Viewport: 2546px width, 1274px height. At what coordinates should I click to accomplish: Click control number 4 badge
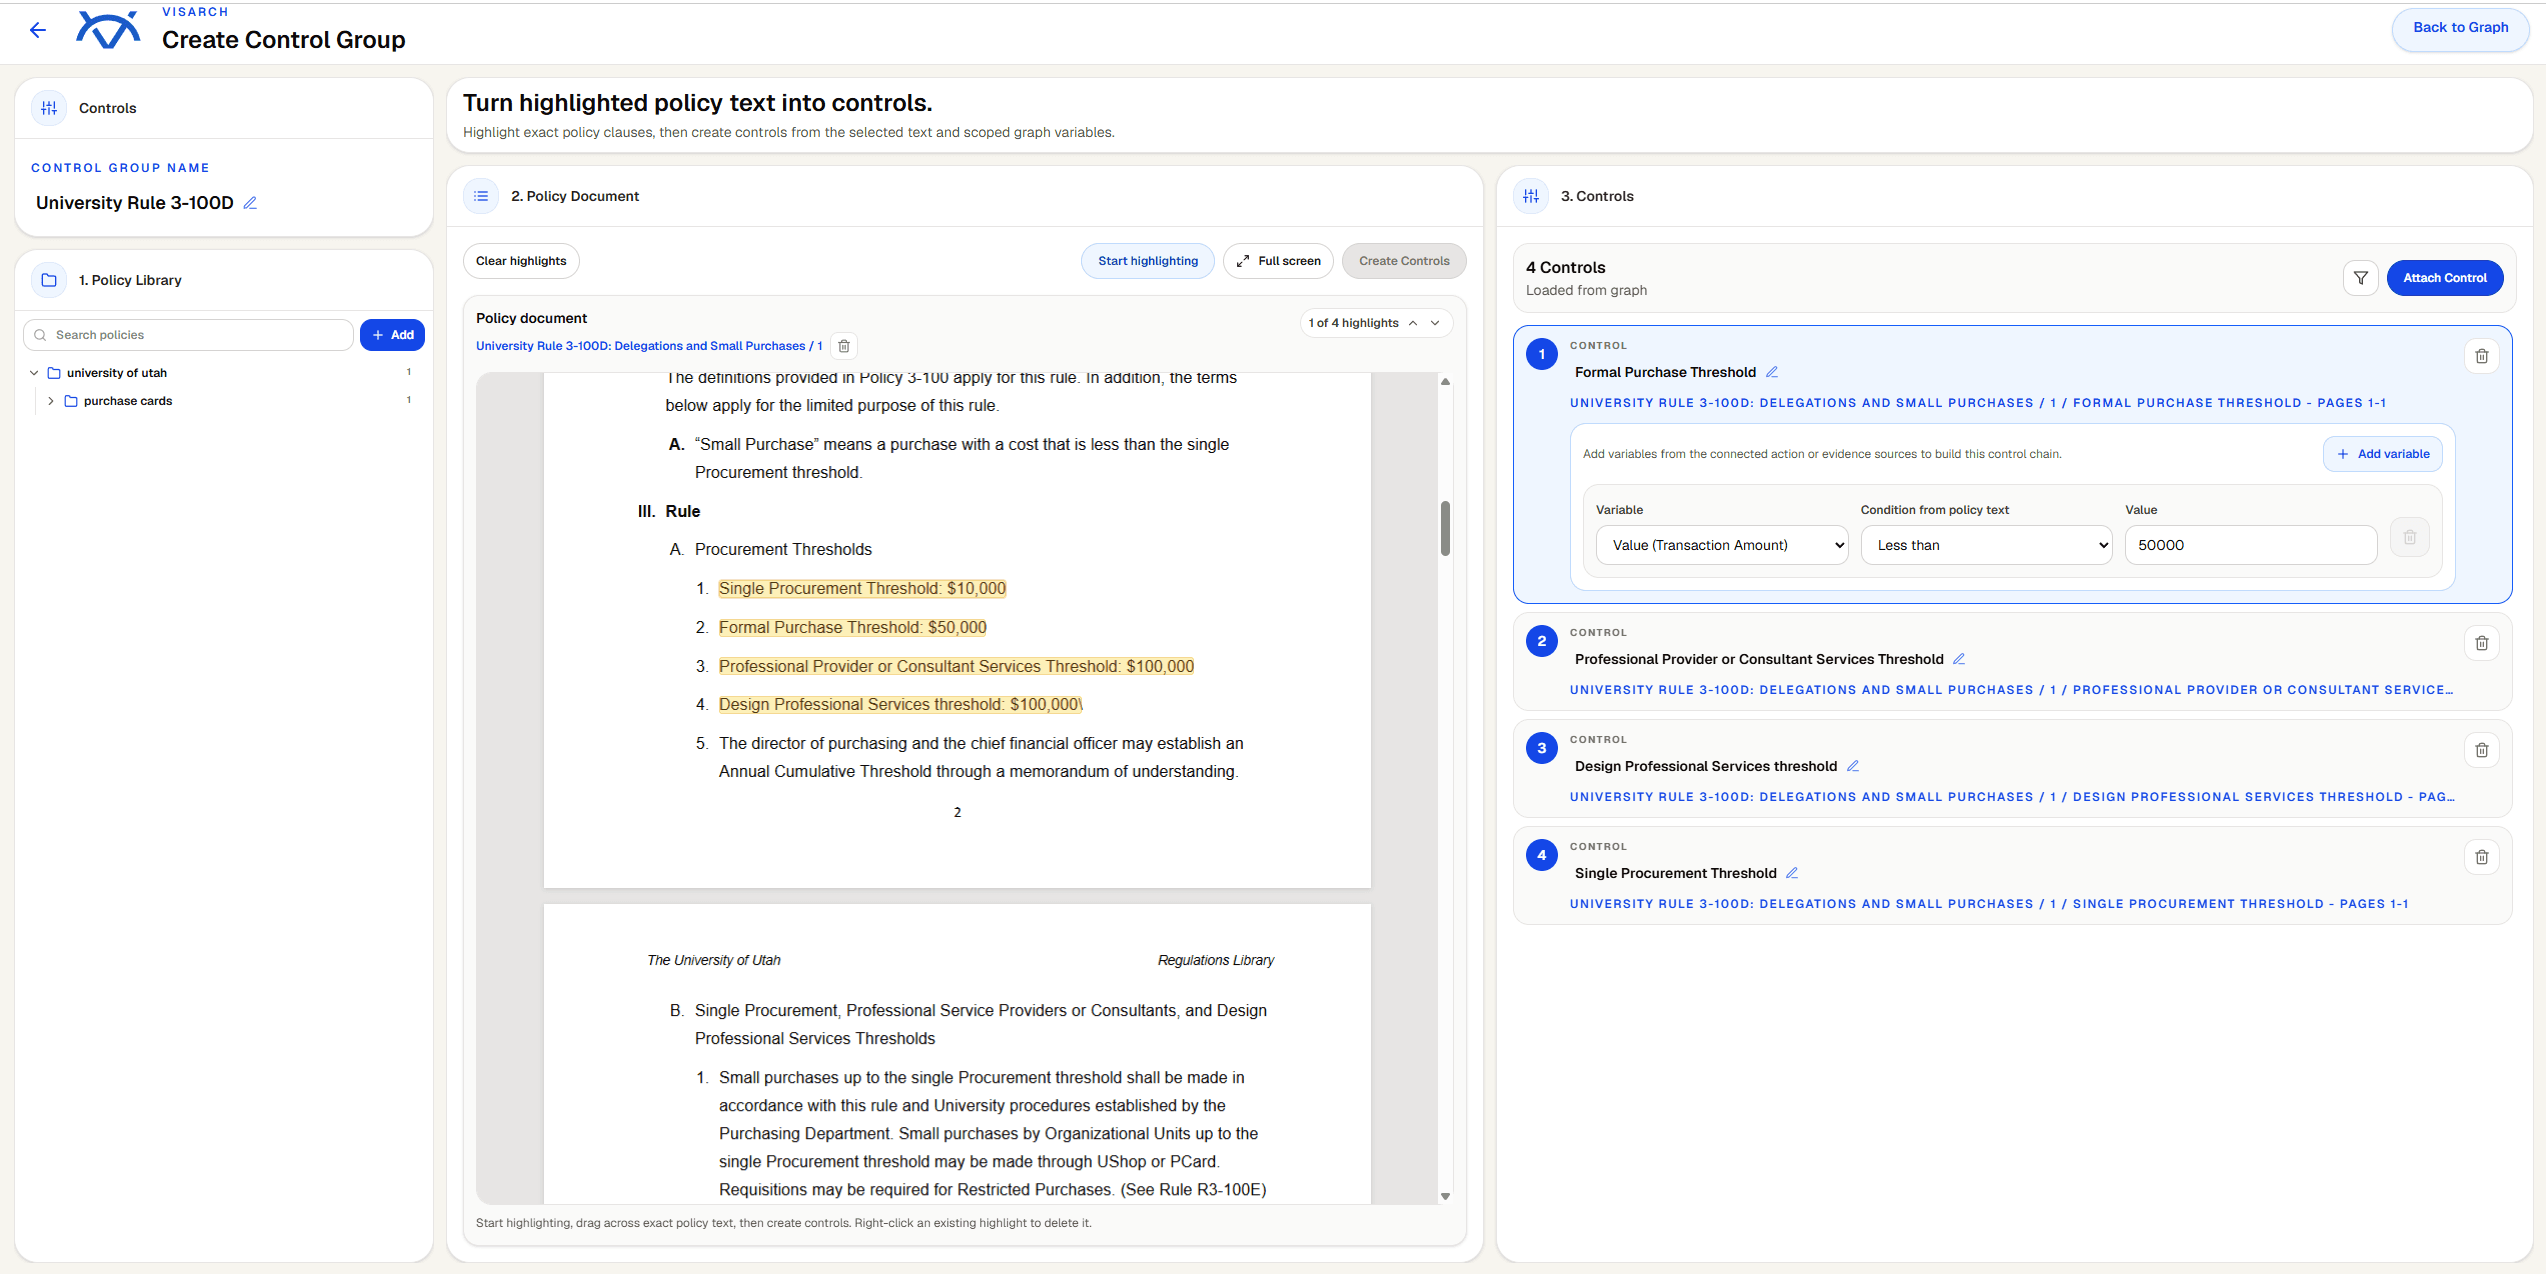(x=1541, y=856)
